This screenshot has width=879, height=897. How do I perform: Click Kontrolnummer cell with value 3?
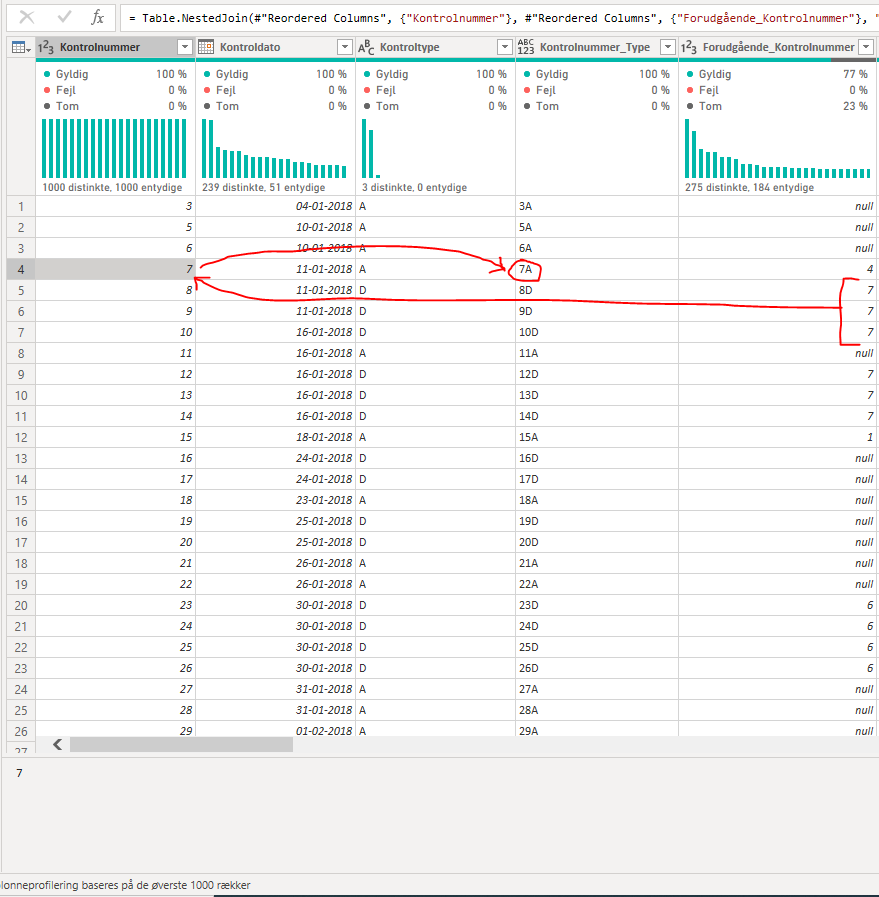116,207
